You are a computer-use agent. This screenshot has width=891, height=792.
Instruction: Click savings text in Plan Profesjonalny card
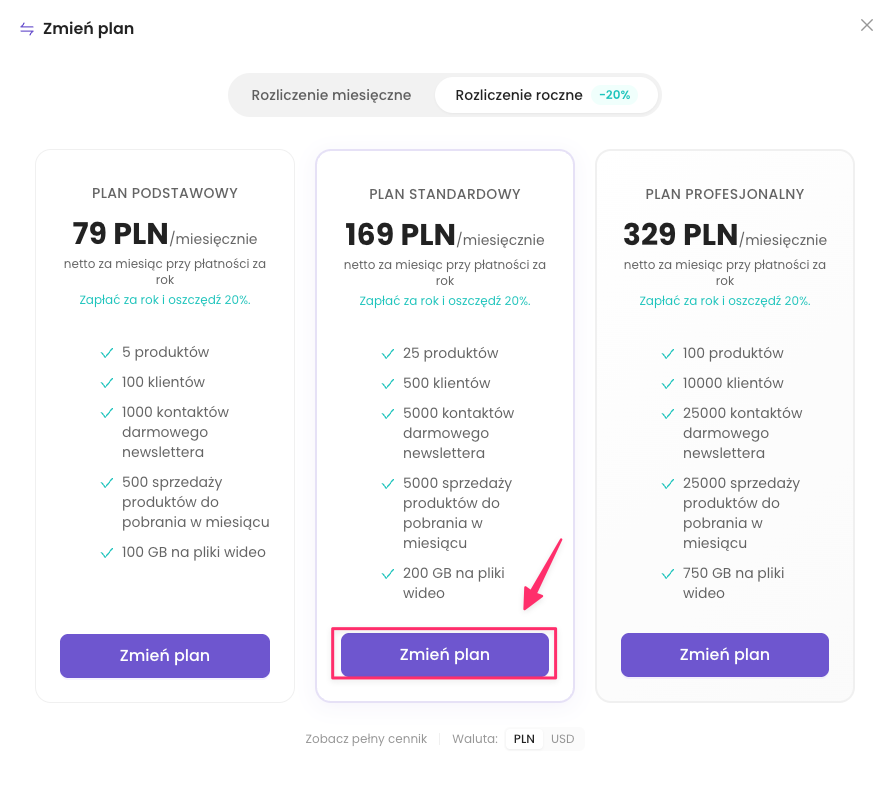click(725, 300)
